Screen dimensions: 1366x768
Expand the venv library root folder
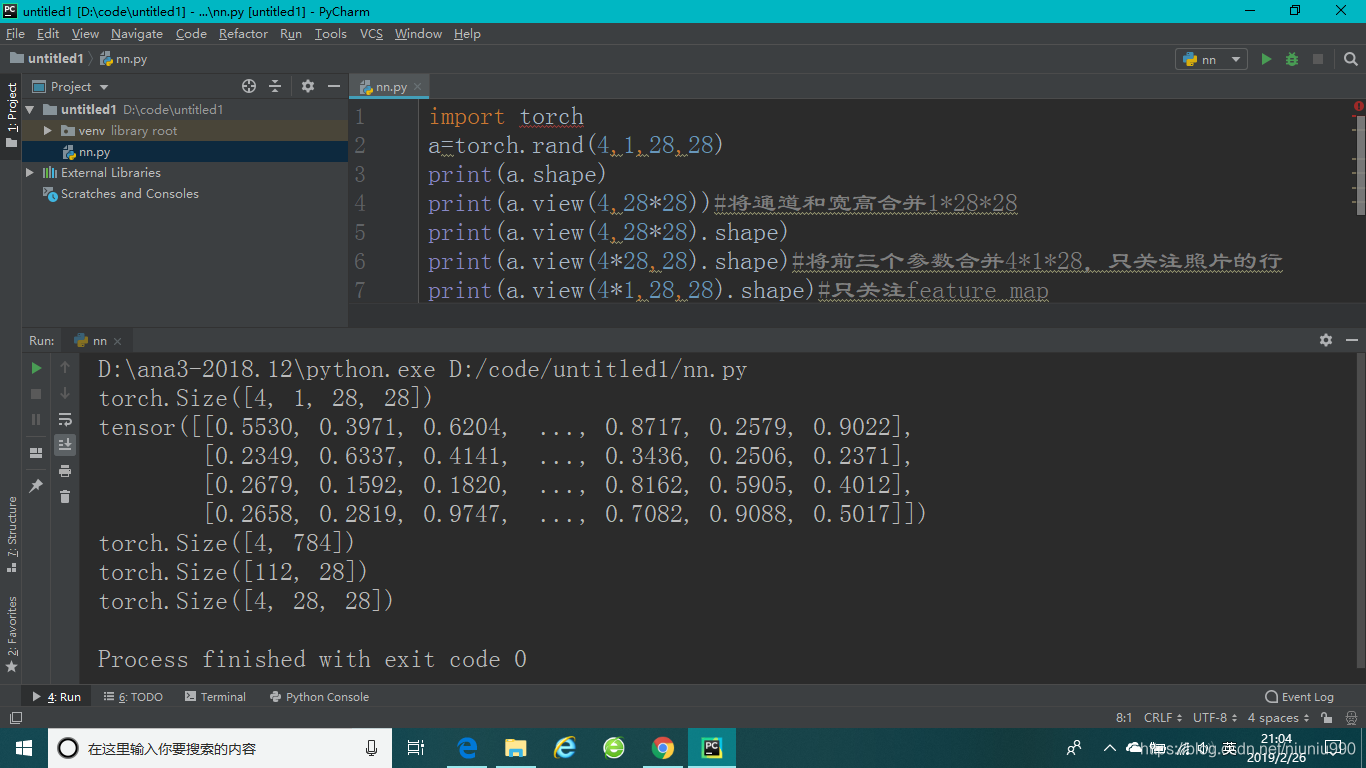(47, 131)
